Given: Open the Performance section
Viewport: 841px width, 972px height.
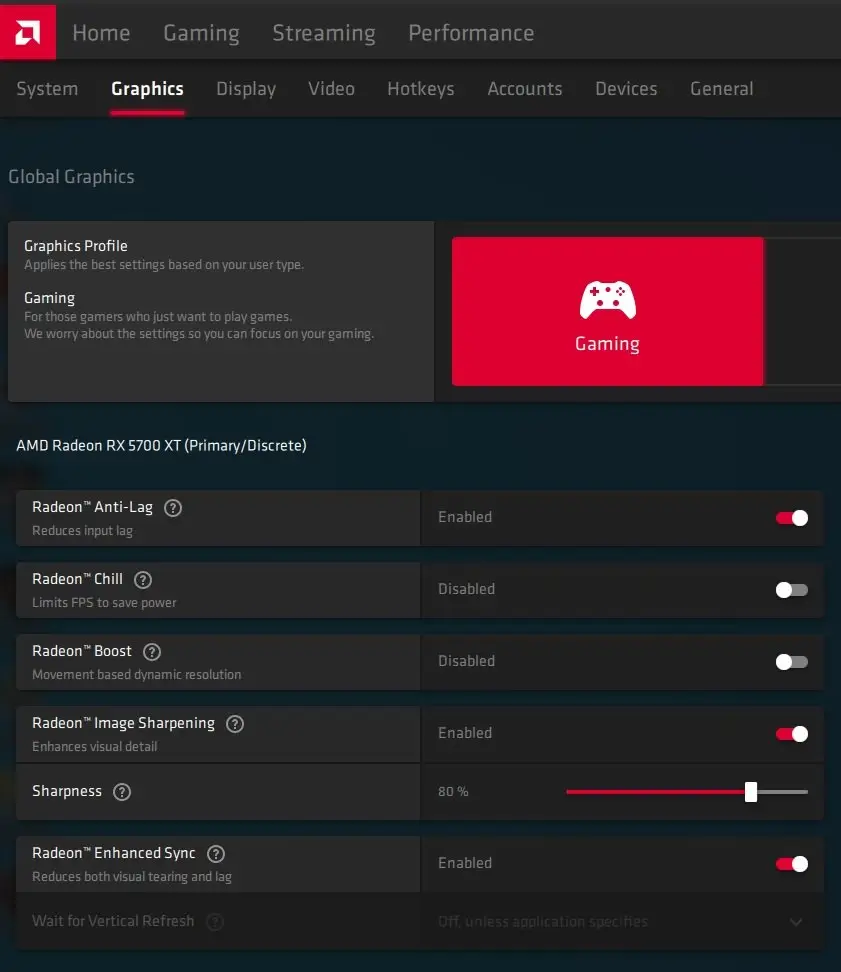Looking at the screenshot, I should pyautogui.click(x=471, y=32).
